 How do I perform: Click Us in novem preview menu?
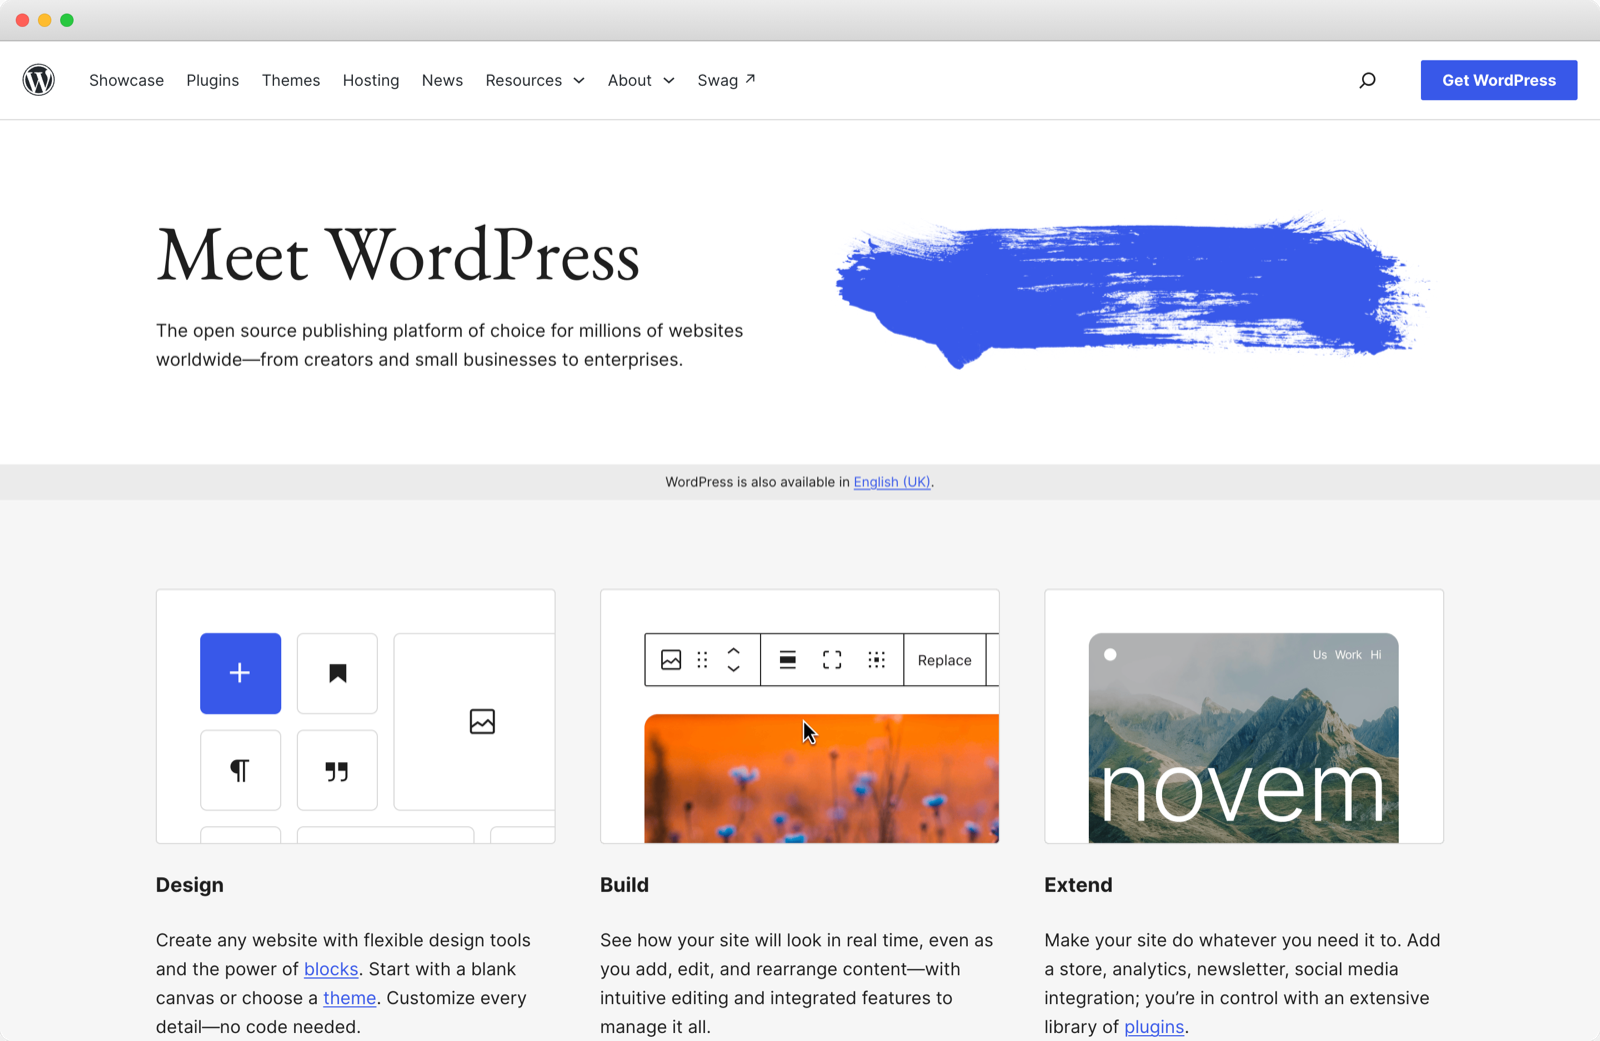coord(1319,655)
